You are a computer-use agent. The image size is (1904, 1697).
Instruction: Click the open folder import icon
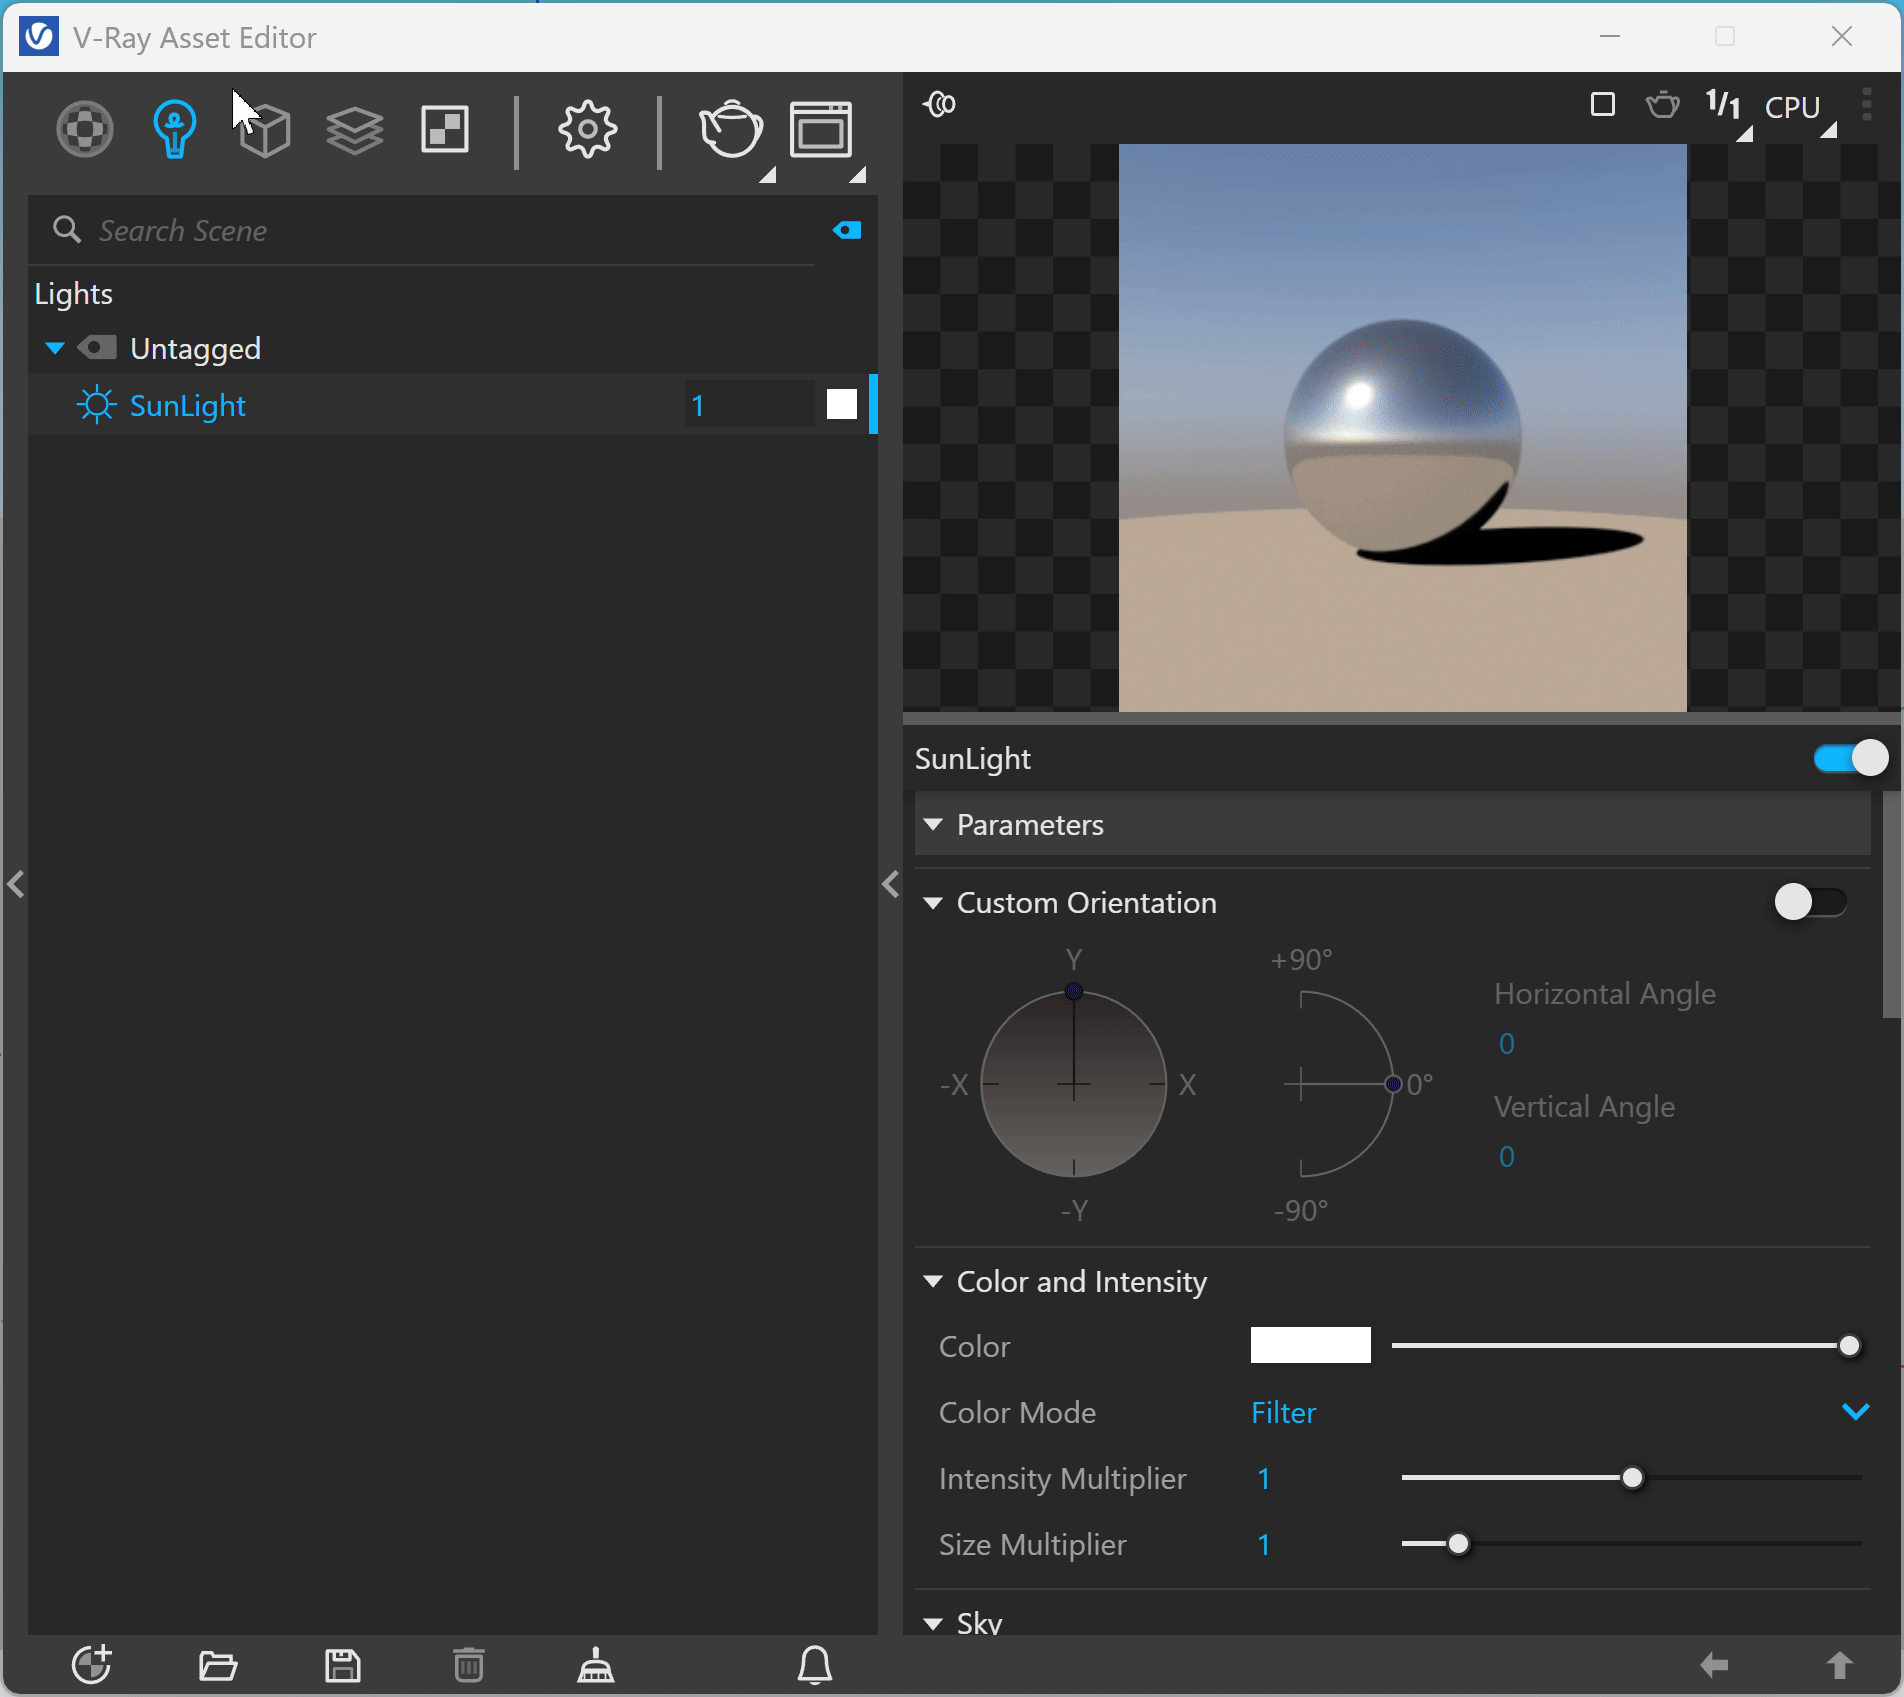point(218,1665)
